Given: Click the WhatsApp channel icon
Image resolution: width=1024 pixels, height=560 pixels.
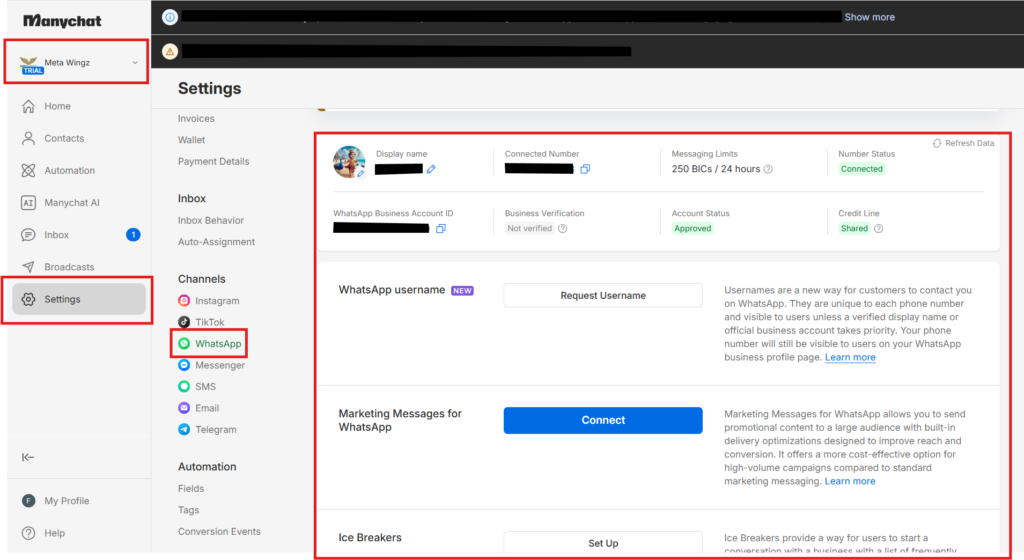Looking at the screenshot, I should (x=184, y=343).
